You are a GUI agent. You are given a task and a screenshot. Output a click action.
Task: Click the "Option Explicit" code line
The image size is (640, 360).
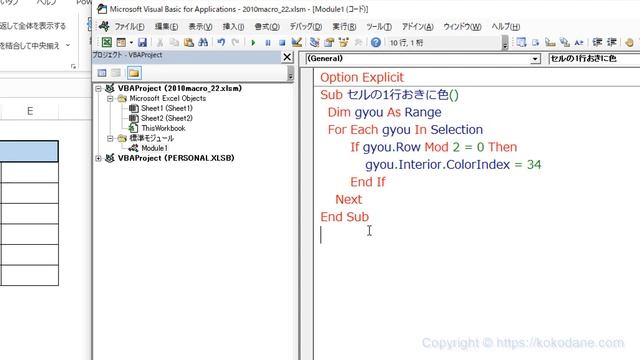tap(362, 77)
